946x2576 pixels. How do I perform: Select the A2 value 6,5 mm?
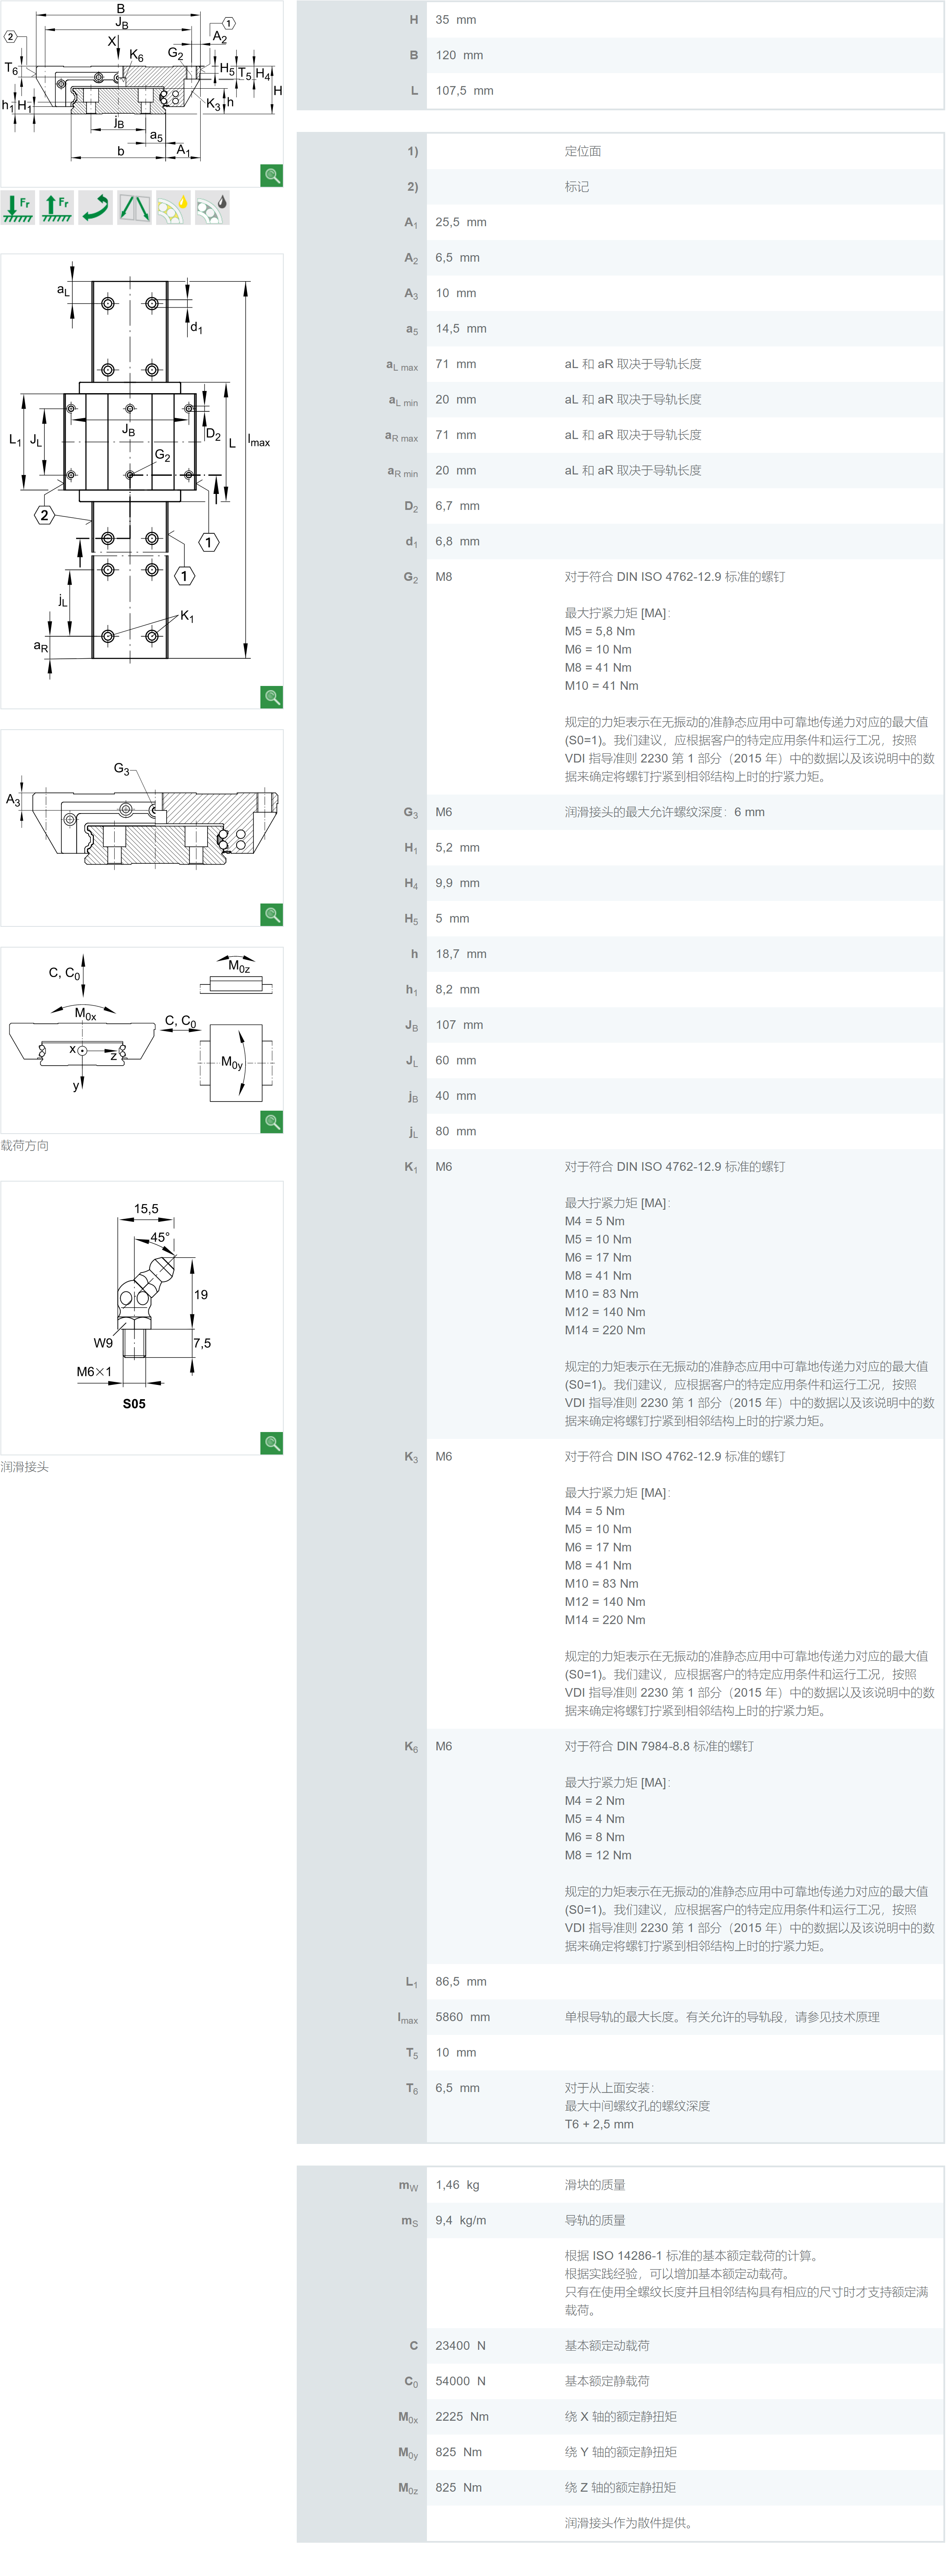coord(457,258)
